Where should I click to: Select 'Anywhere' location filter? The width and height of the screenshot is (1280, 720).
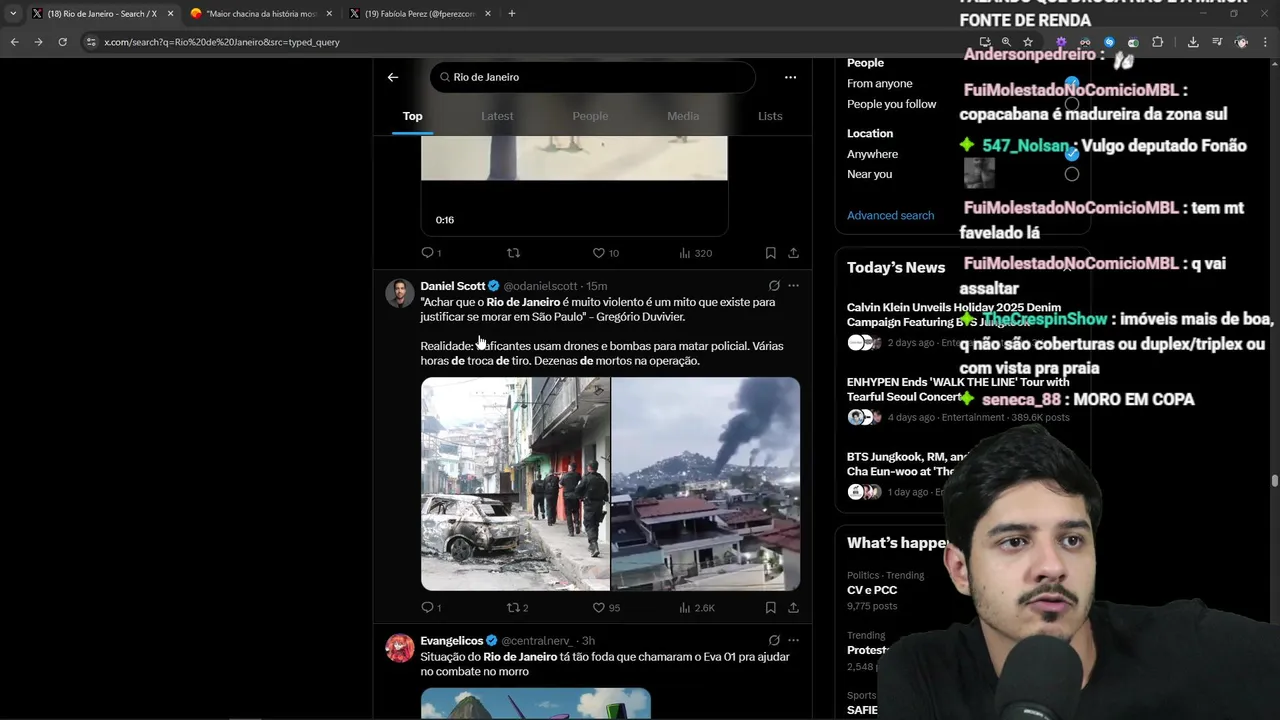tap(1072, 154)
